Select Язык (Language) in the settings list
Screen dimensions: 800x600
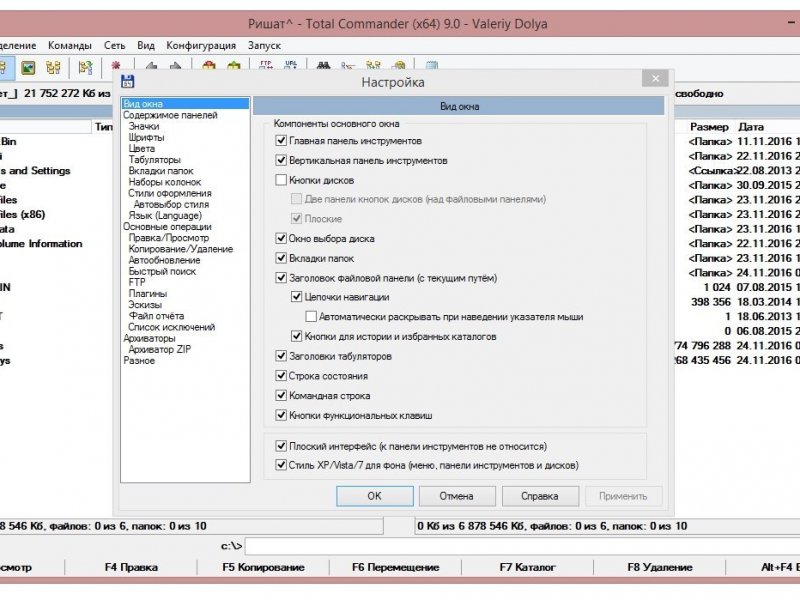click(165, 216)
